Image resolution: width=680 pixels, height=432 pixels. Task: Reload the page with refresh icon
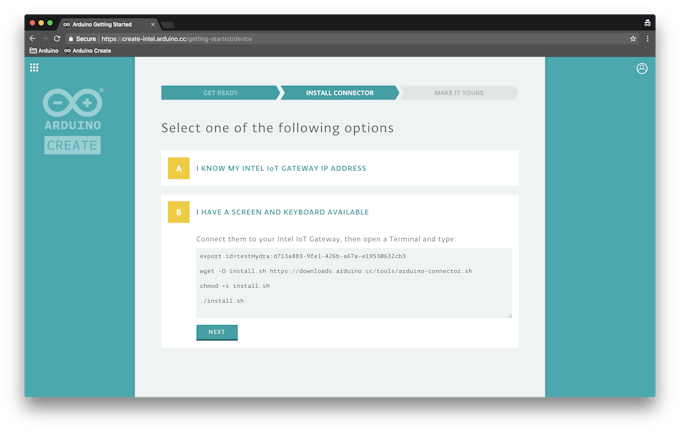click(57, 39)
